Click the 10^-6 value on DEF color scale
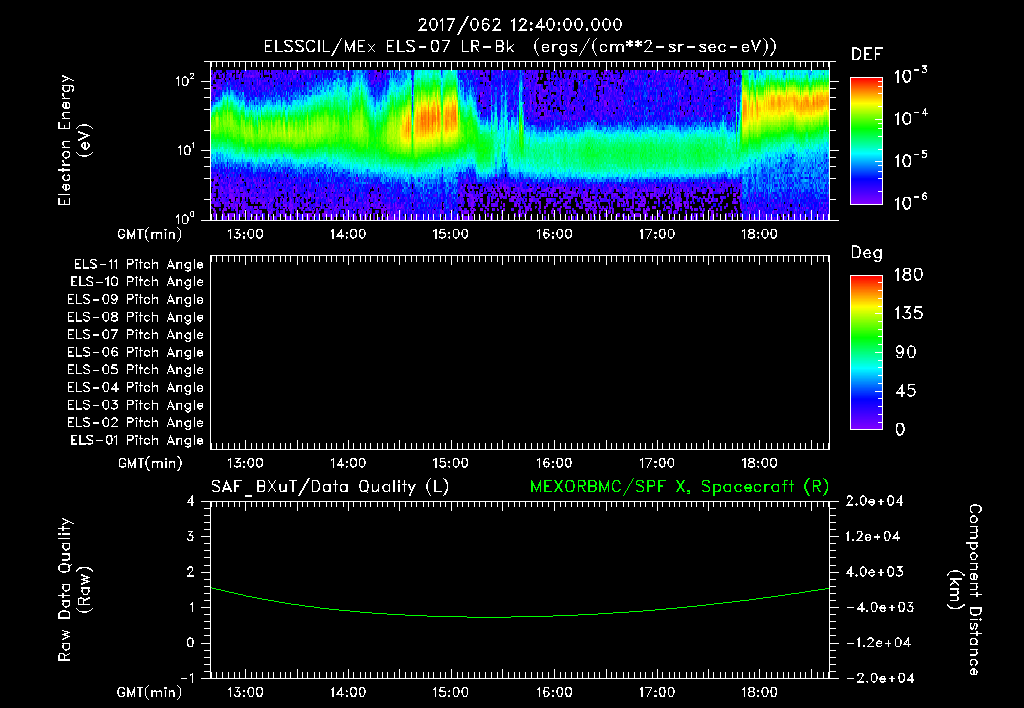 (x=910, y=202)
